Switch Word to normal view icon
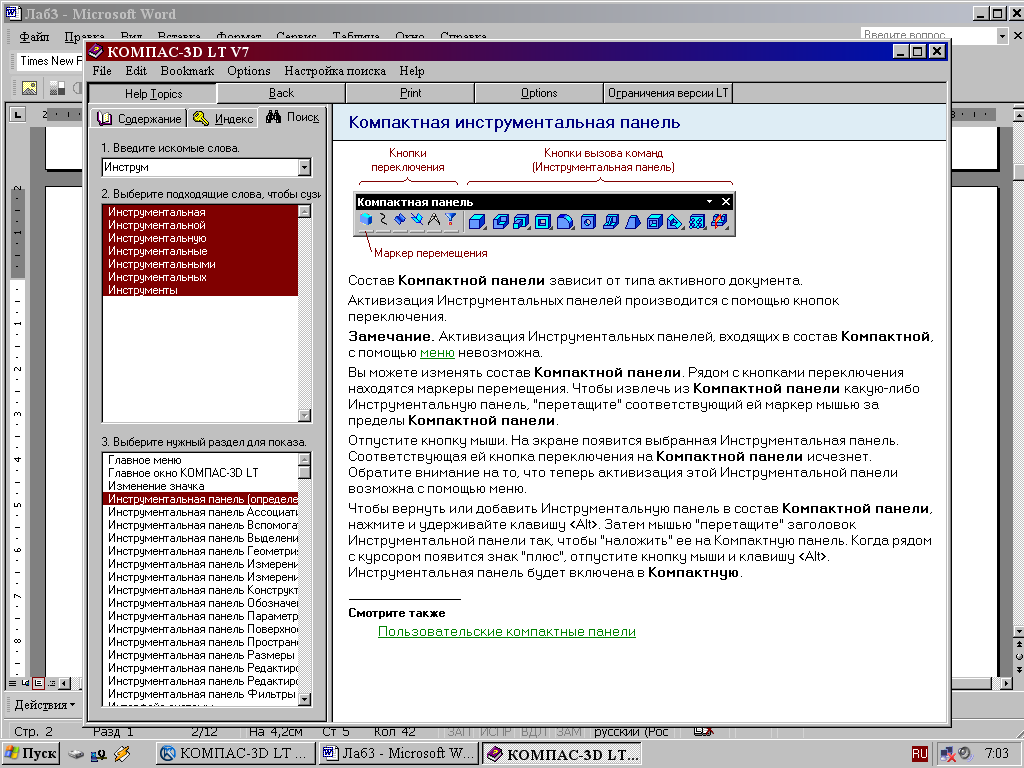Image resolution: width=1024 pixels, height=768 pixels. pos(12,683)
